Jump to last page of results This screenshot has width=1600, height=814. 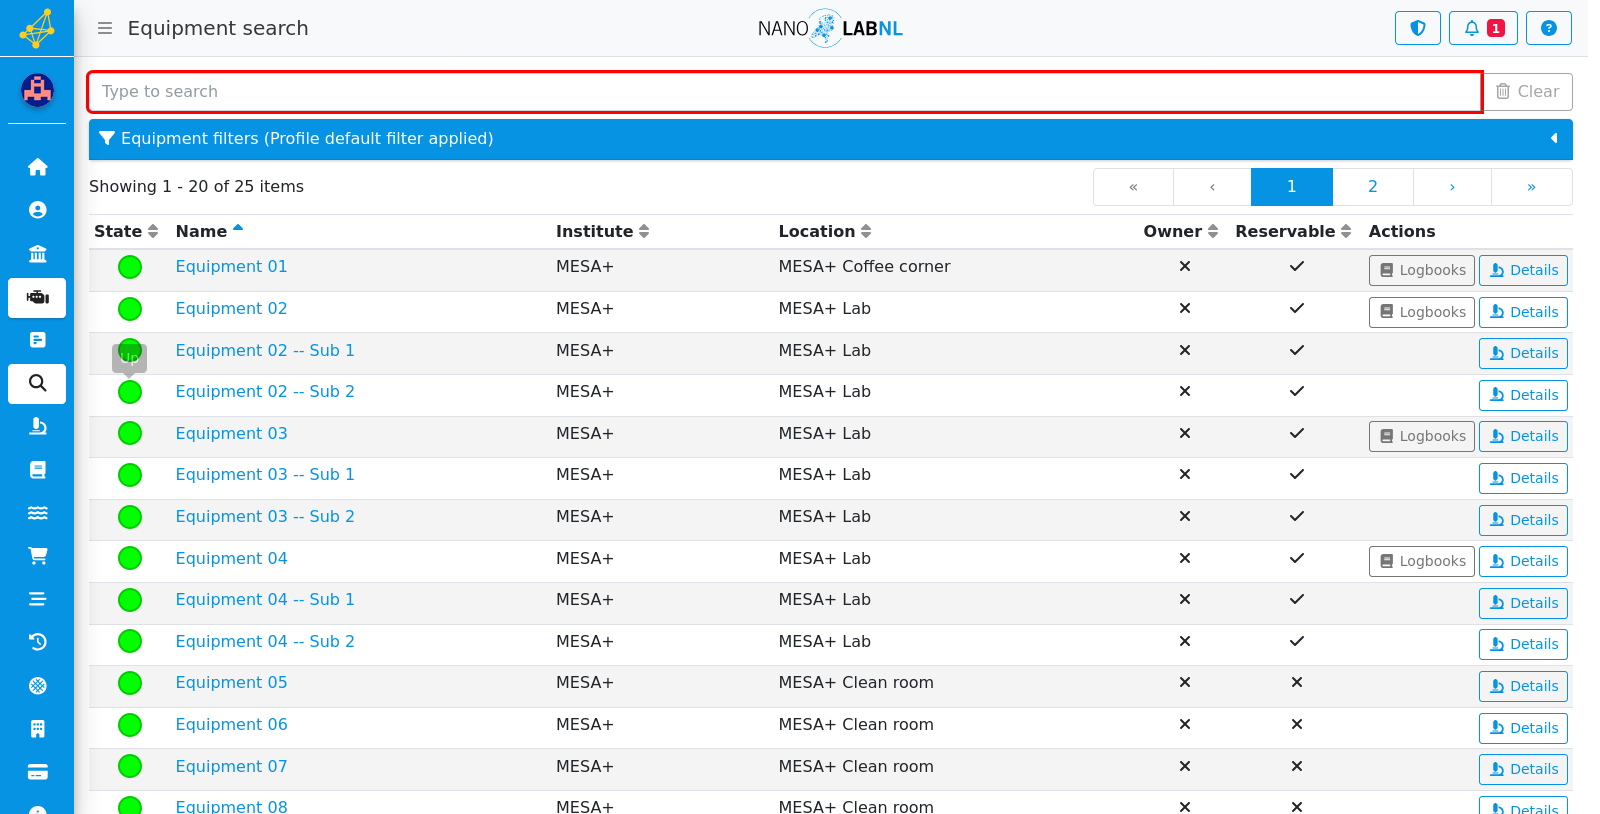[x=1531, y=187]
